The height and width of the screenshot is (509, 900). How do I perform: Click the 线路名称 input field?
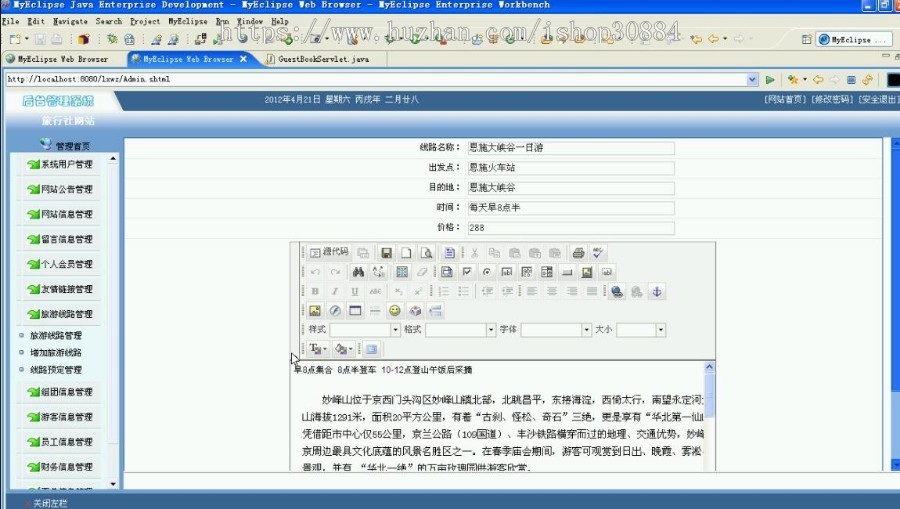pos(571,147)
